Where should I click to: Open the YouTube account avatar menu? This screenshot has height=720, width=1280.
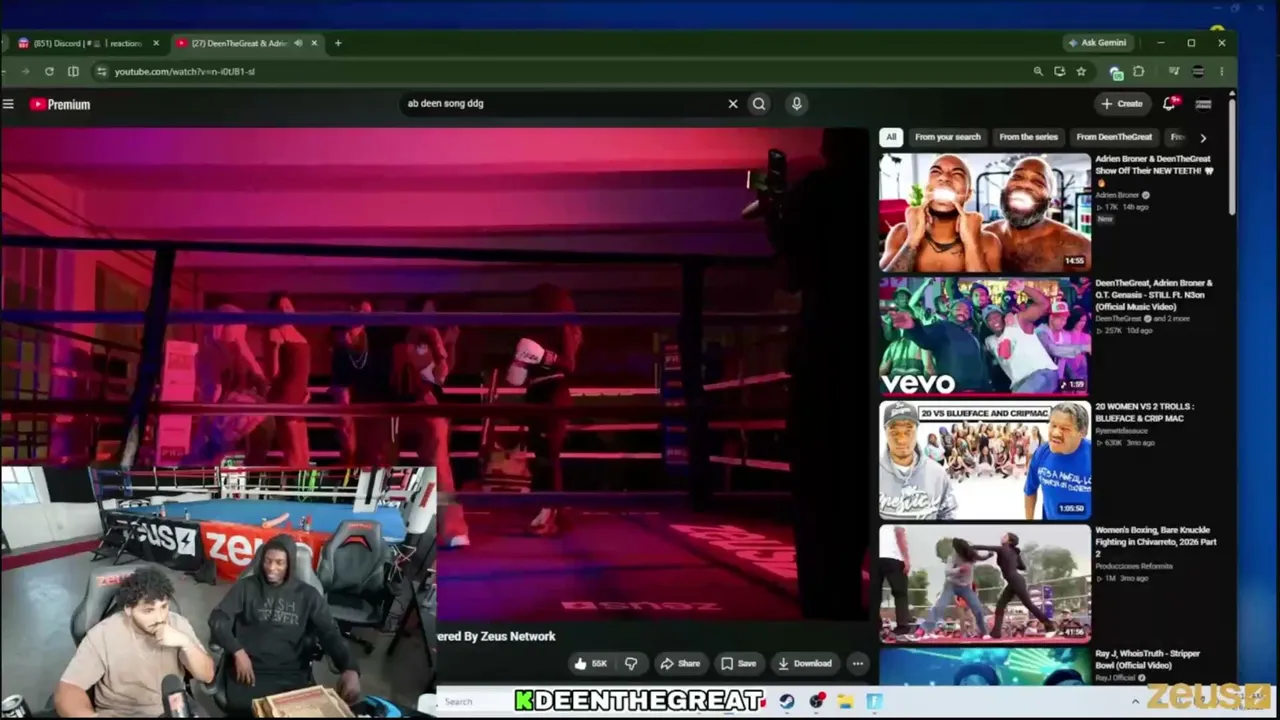point(1204,103)
